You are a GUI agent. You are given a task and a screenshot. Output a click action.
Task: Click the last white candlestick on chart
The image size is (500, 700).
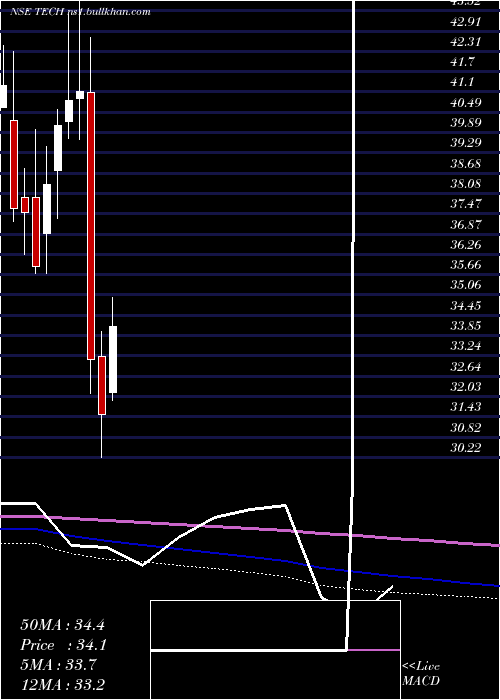(113, 360)
